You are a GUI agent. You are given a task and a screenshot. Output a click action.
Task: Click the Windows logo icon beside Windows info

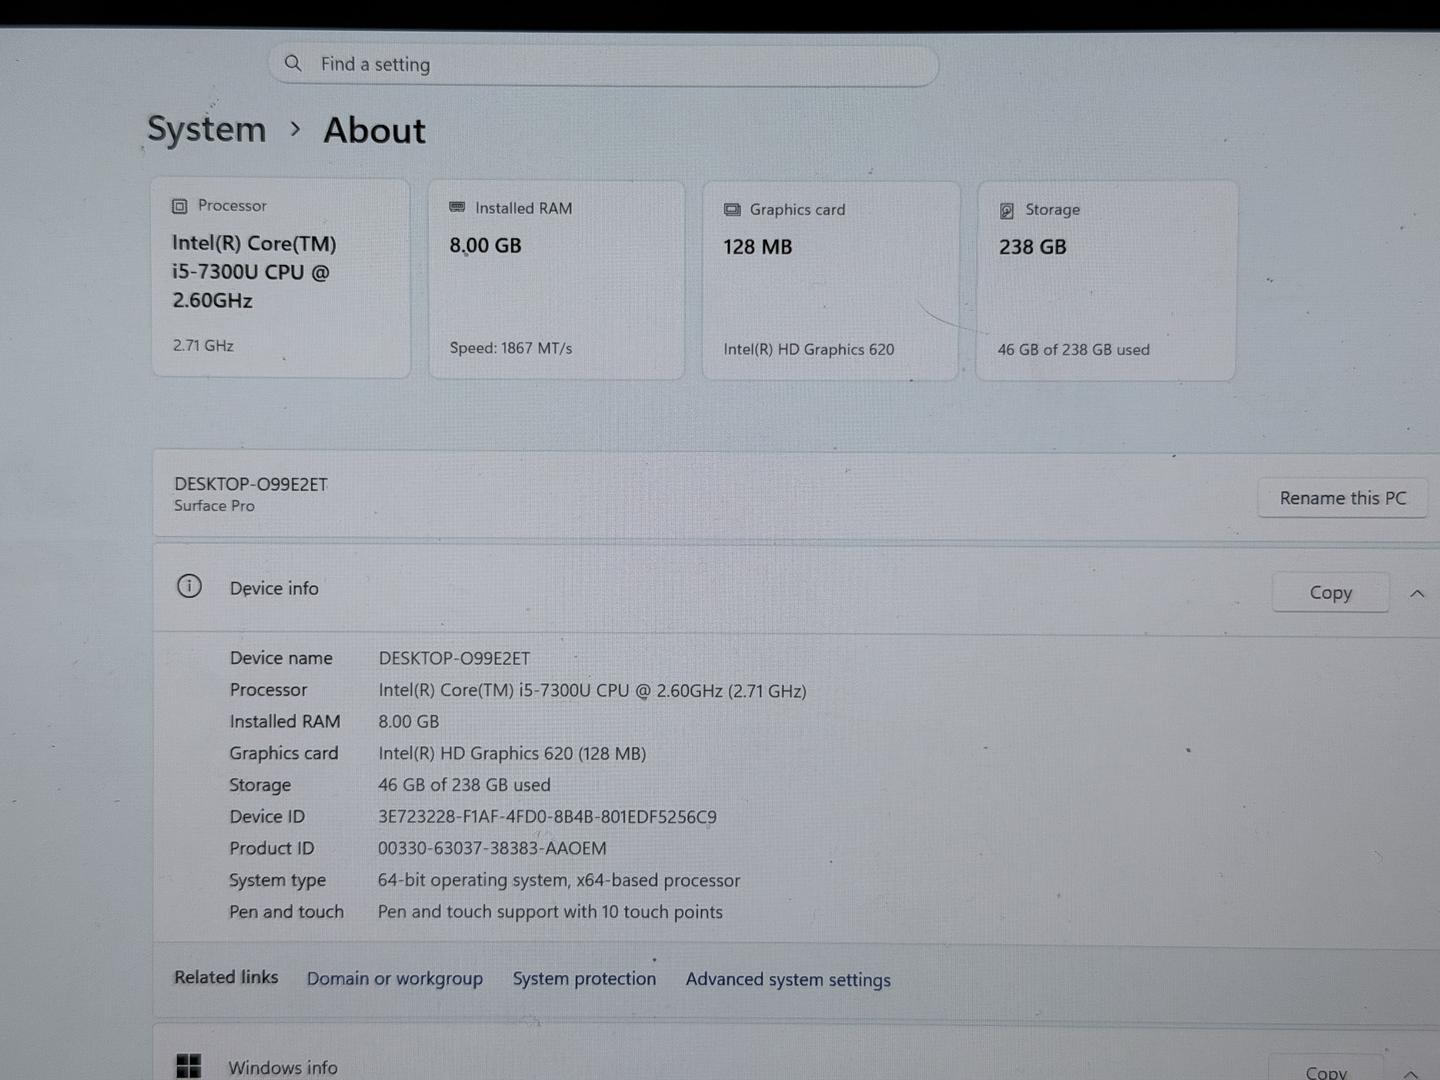click(188, 1066)
